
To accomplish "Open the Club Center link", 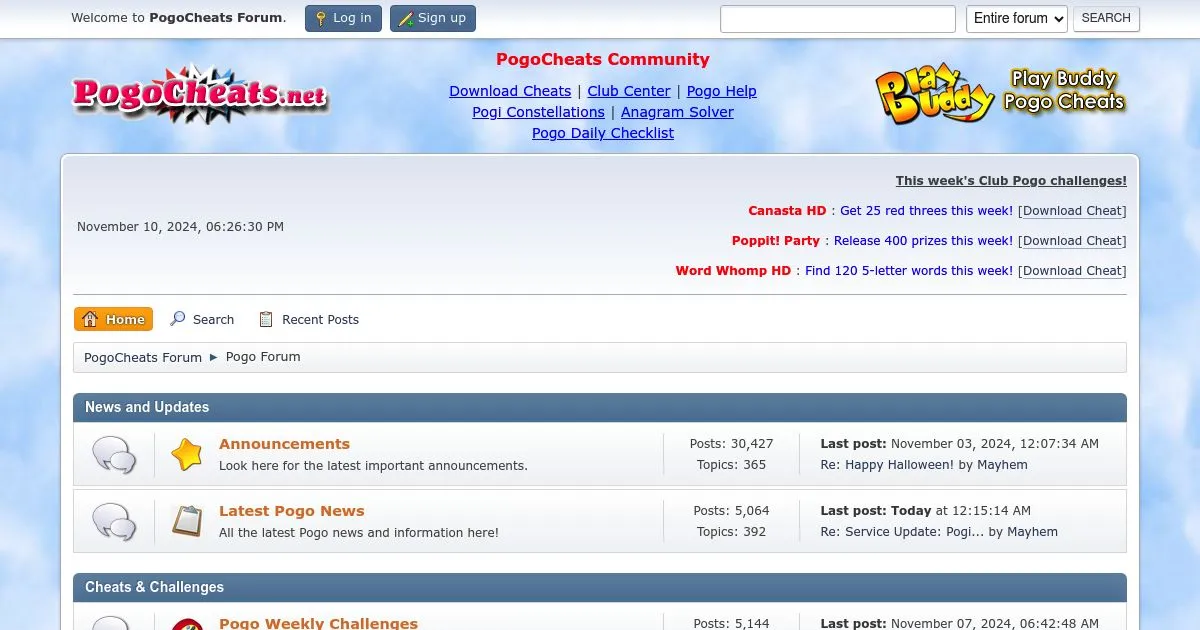I will pos(629,91).
